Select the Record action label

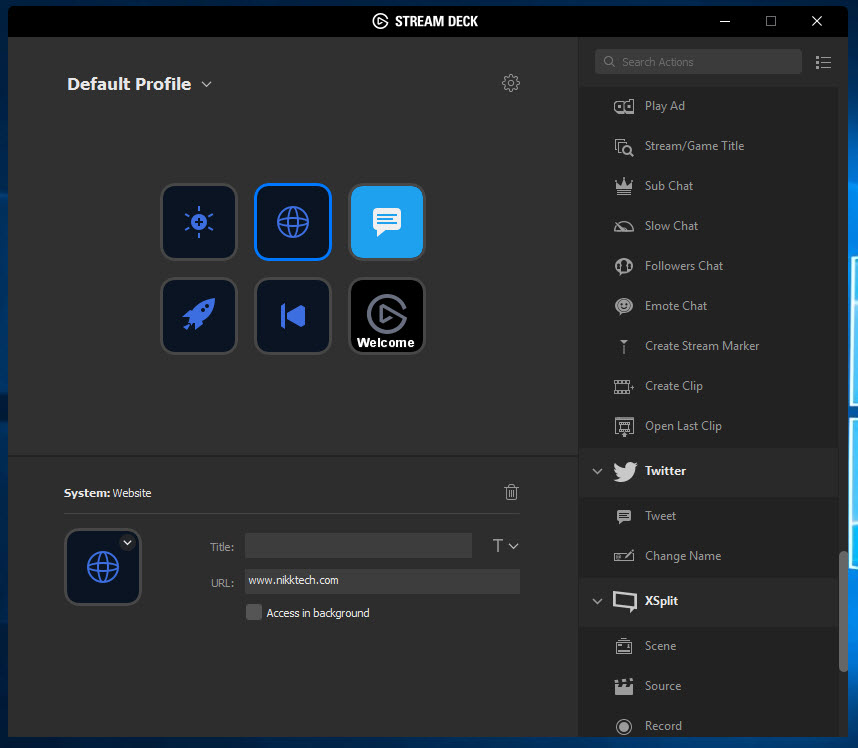point(663,726)
